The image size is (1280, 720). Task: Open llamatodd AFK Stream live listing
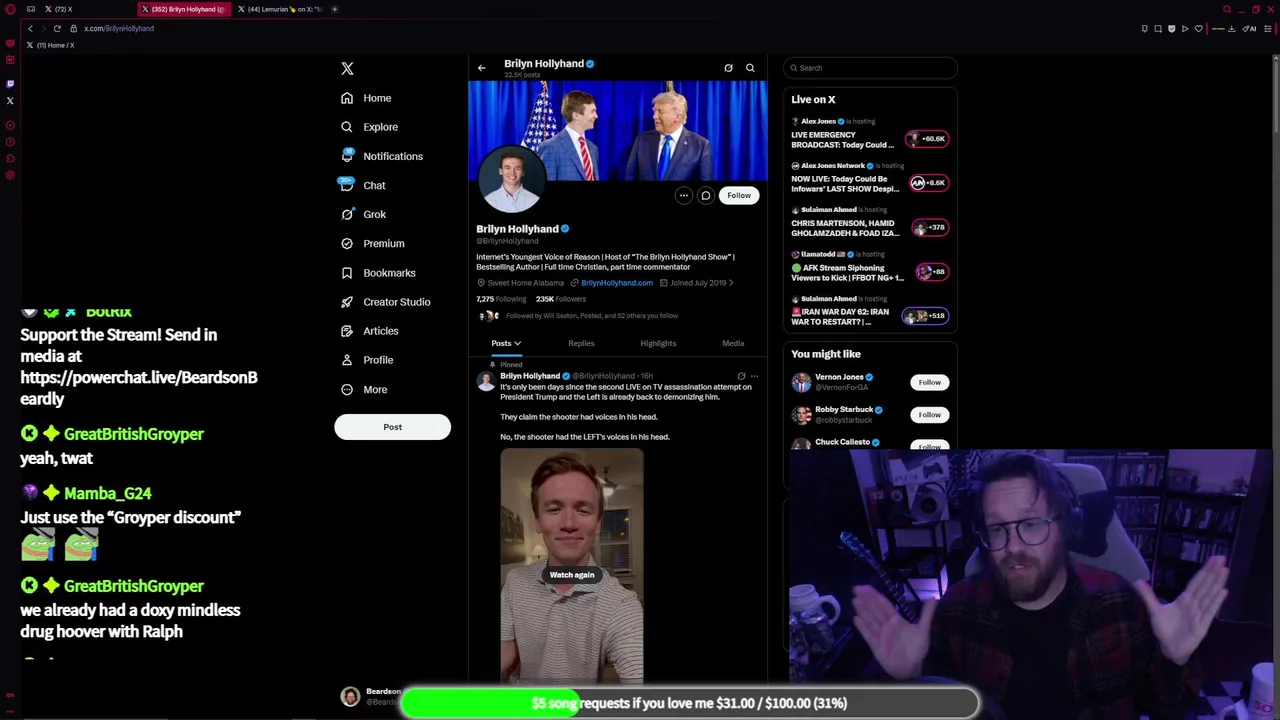pyautogui.click(x=870, y=267)
